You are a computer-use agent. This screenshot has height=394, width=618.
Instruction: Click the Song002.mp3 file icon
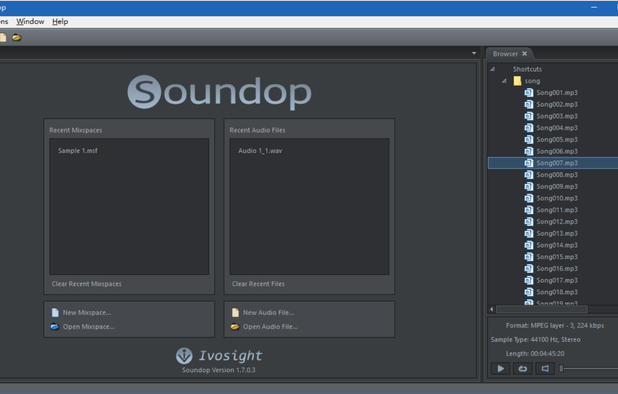(529, 104)
